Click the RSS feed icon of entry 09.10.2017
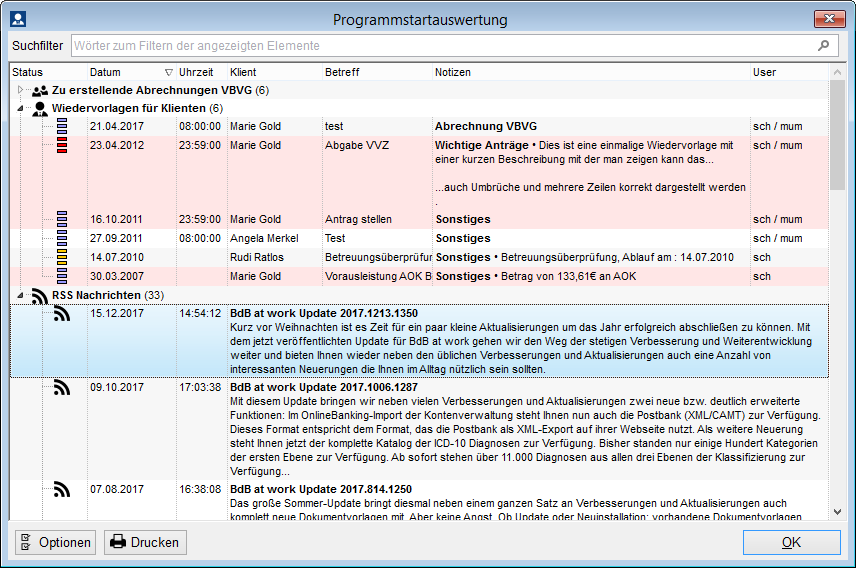 (x=62, y=387)
